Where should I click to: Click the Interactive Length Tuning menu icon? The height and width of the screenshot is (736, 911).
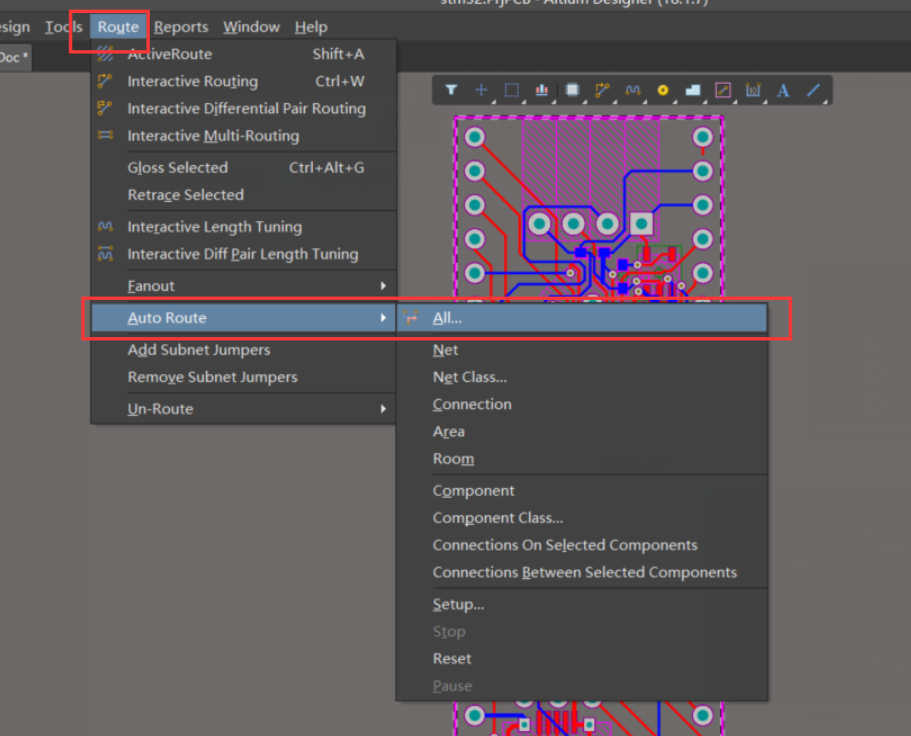pos(105,227)
